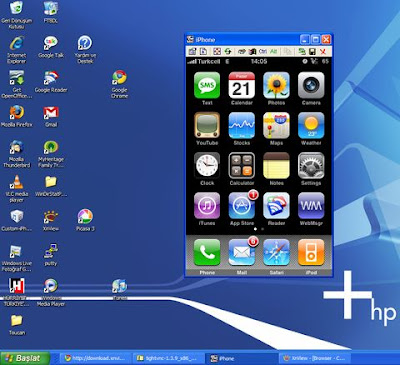Select the Hürriyet Türkiye desktop shortcut
Screen dimensions: 400x365
coord(16,293)
